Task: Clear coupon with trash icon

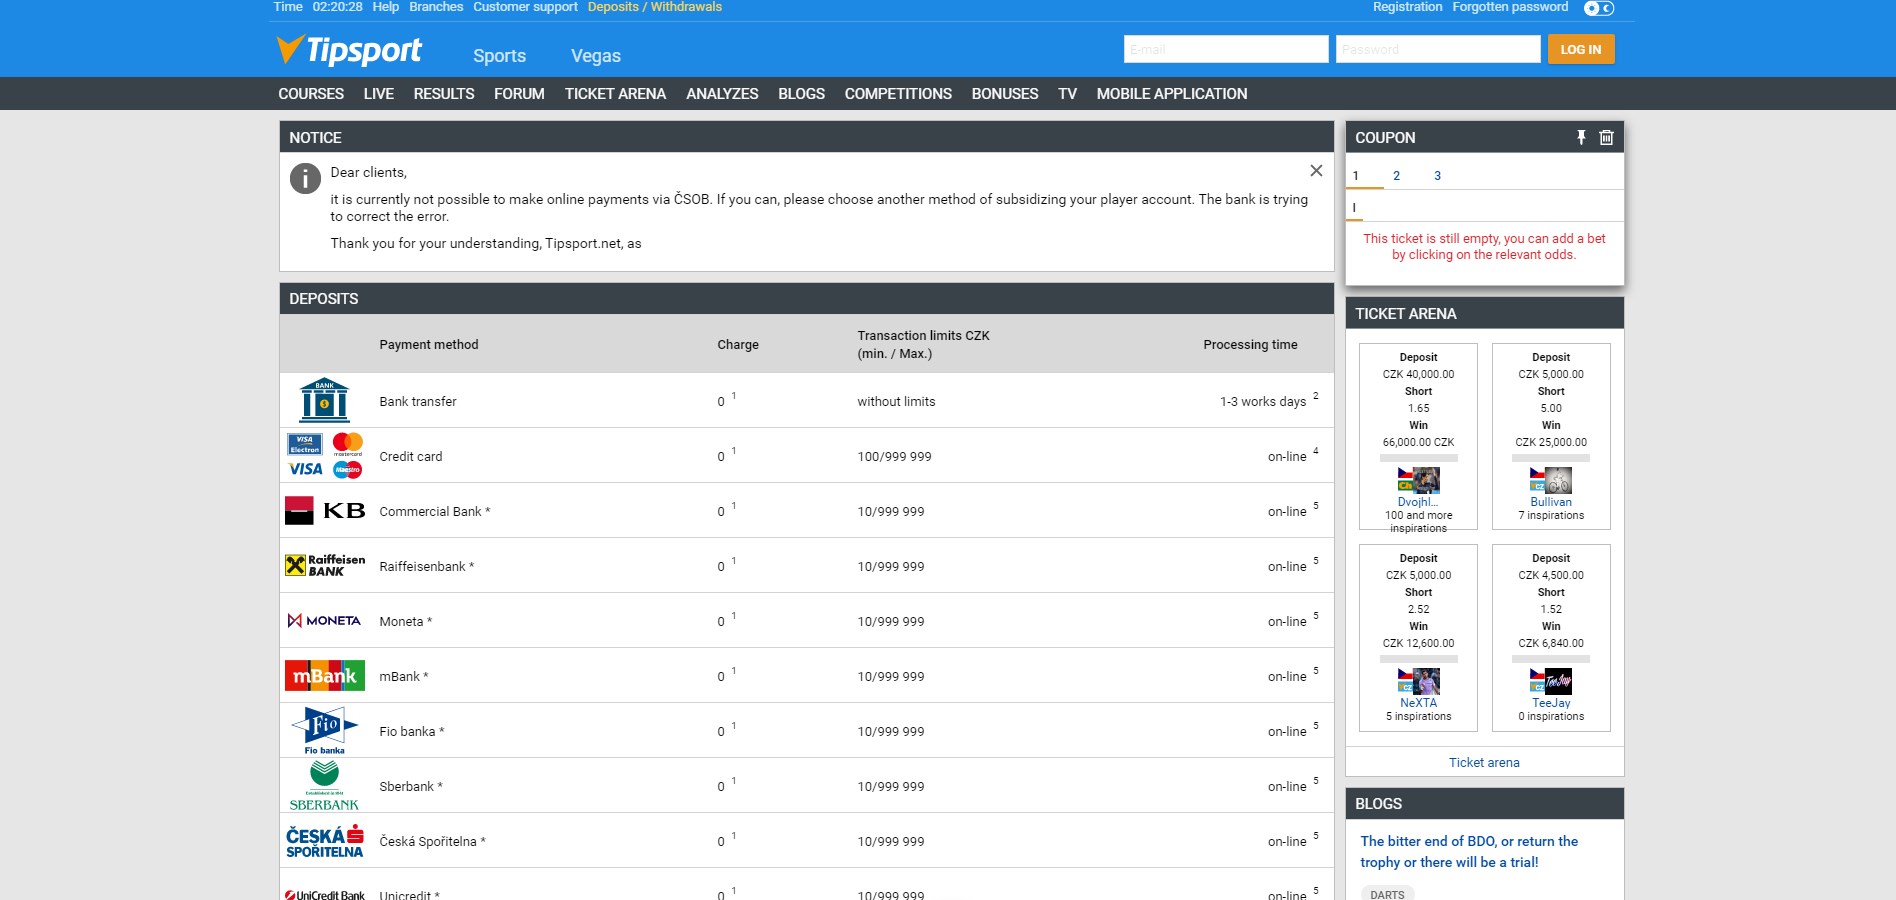Action: click(x=1606, y=137)
